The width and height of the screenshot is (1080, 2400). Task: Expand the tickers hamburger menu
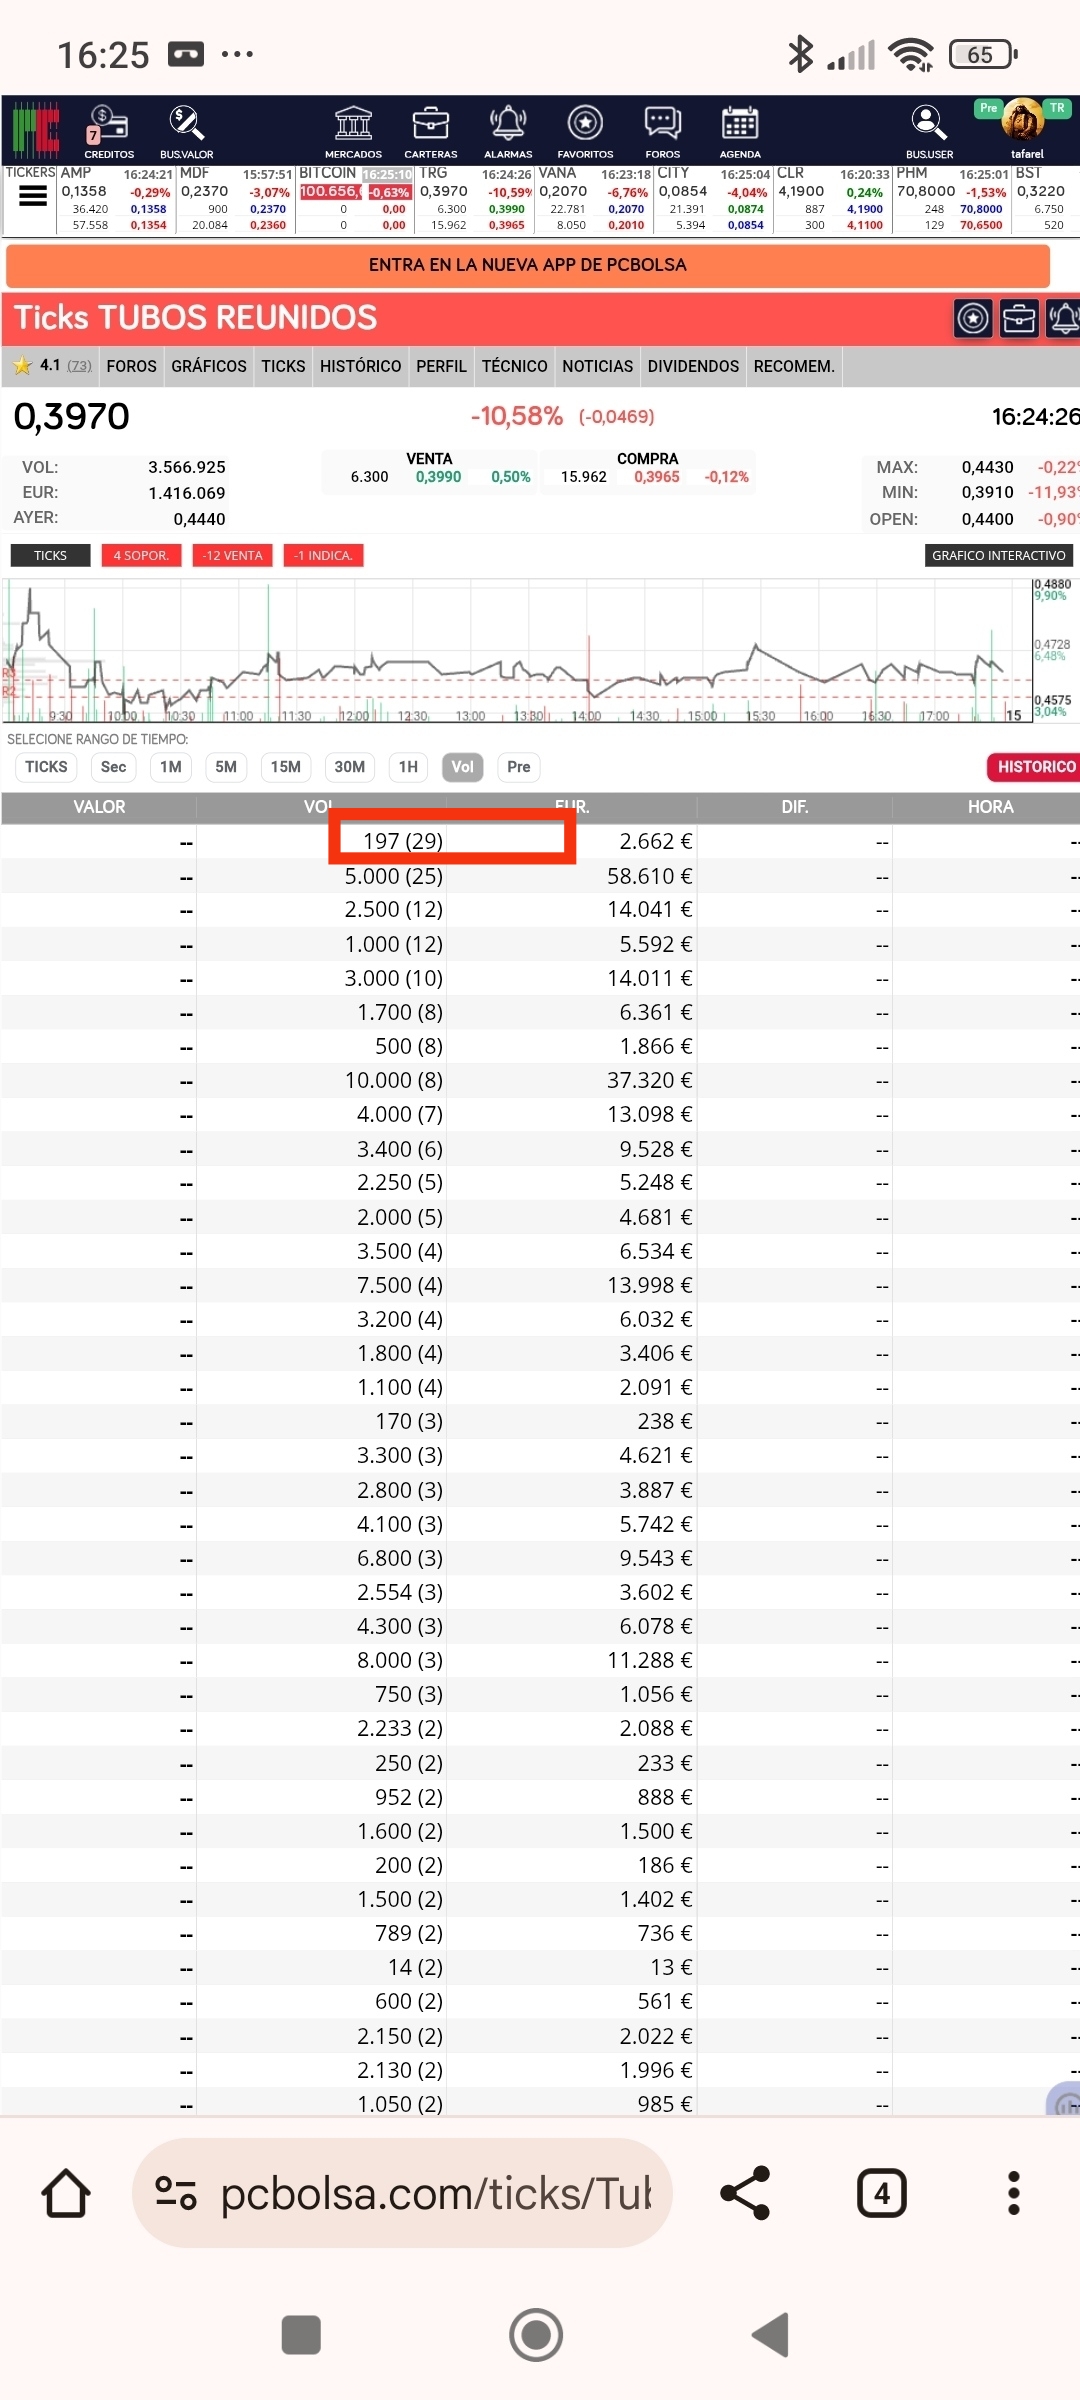coord(33,197)
